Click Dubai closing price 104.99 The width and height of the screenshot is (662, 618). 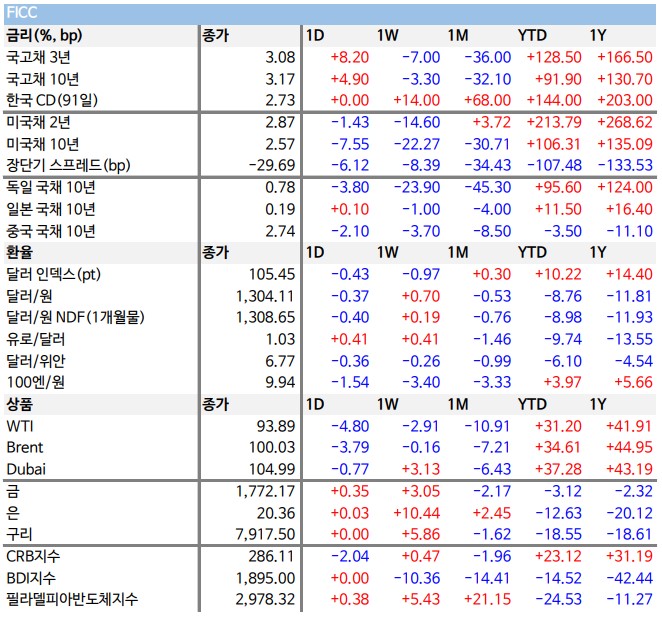(x=272, y=469)
